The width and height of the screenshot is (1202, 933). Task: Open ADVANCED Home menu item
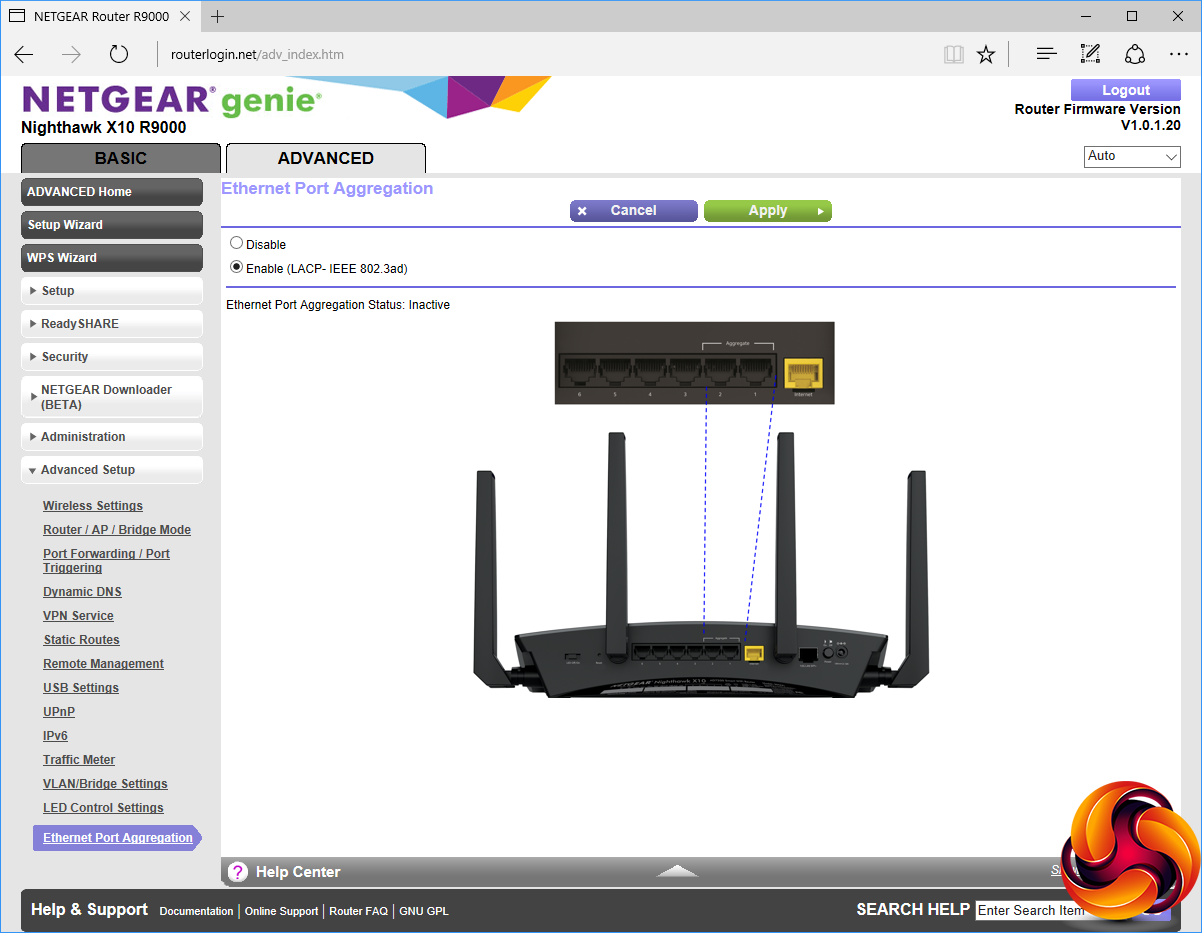[x=112, y=192]
